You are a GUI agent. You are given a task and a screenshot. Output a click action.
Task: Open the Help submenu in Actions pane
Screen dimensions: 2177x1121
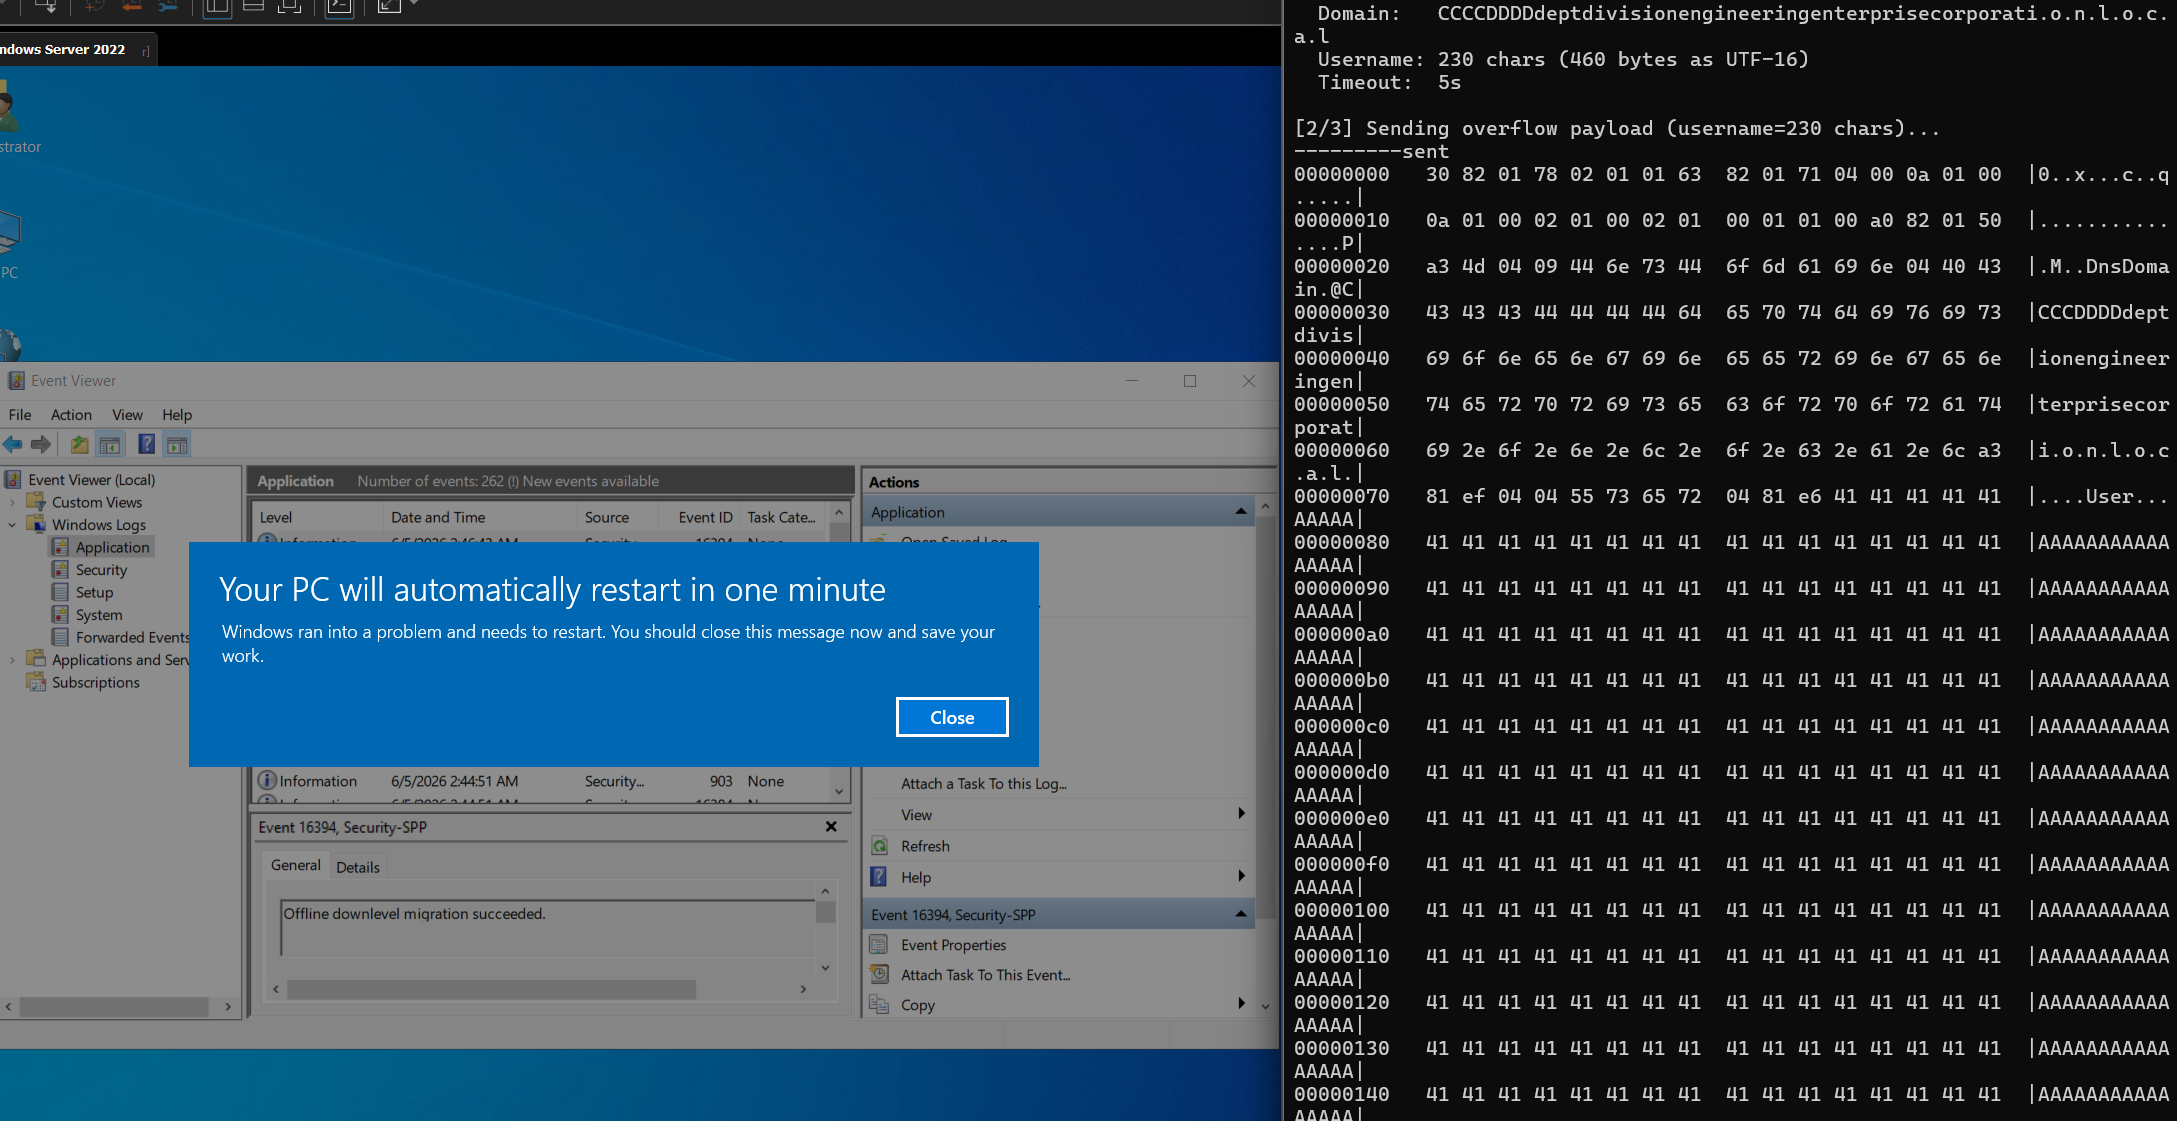coord(1058,877)
